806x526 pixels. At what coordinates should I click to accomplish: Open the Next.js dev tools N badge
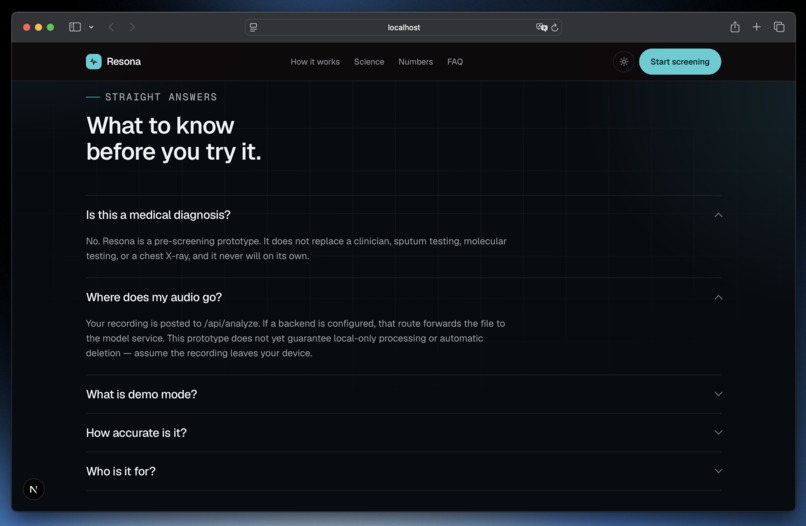click(33, 489)
